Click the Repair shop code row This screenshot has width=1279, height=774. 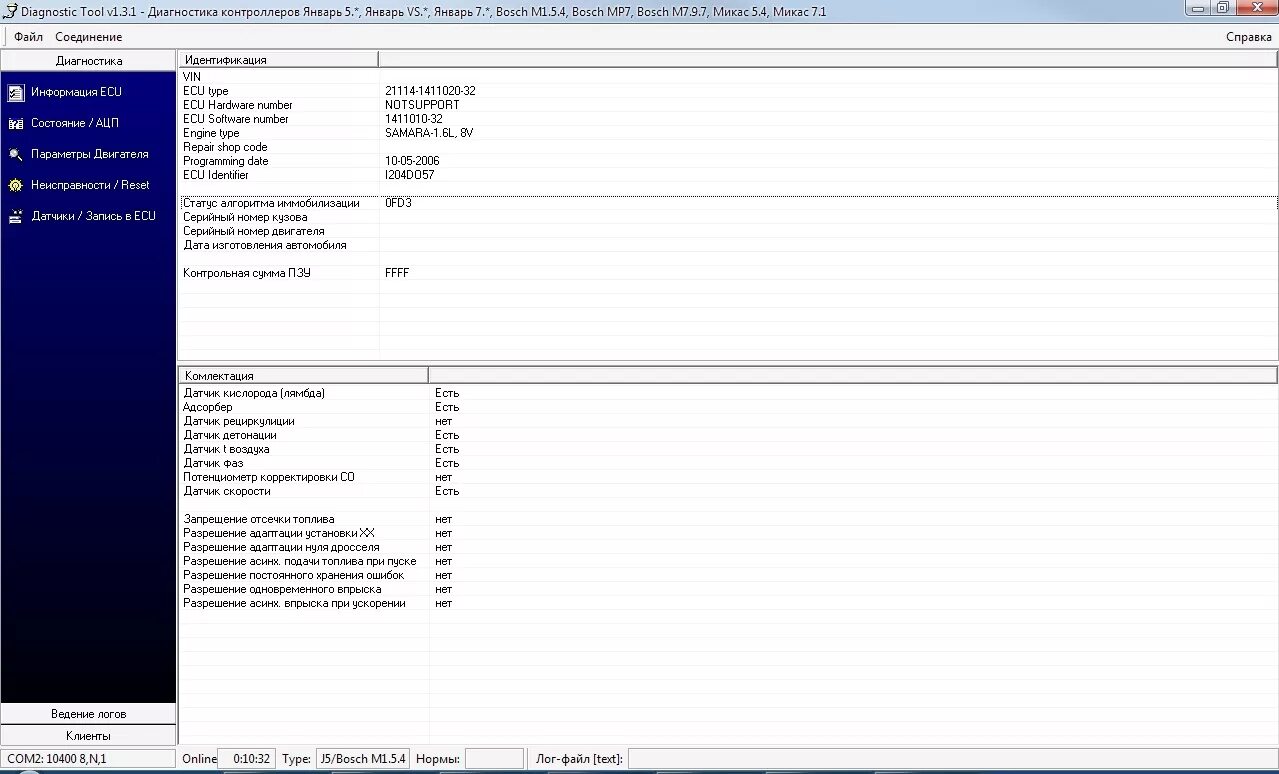tap(728, 147)
